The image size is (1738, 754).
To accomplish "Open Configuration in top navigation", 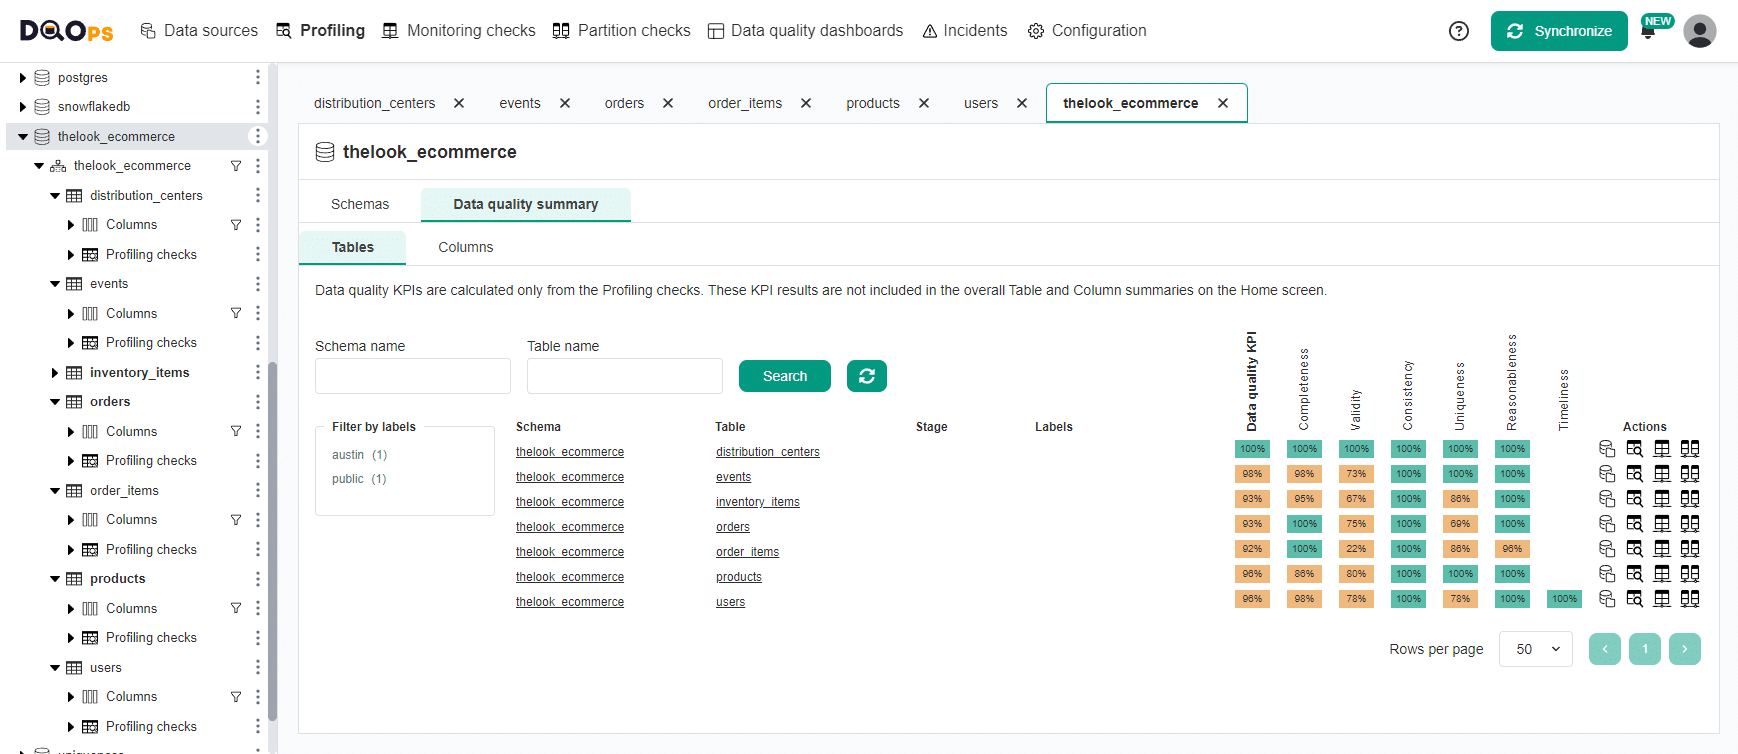I will pyautogui.click(x=1087, y=31).
